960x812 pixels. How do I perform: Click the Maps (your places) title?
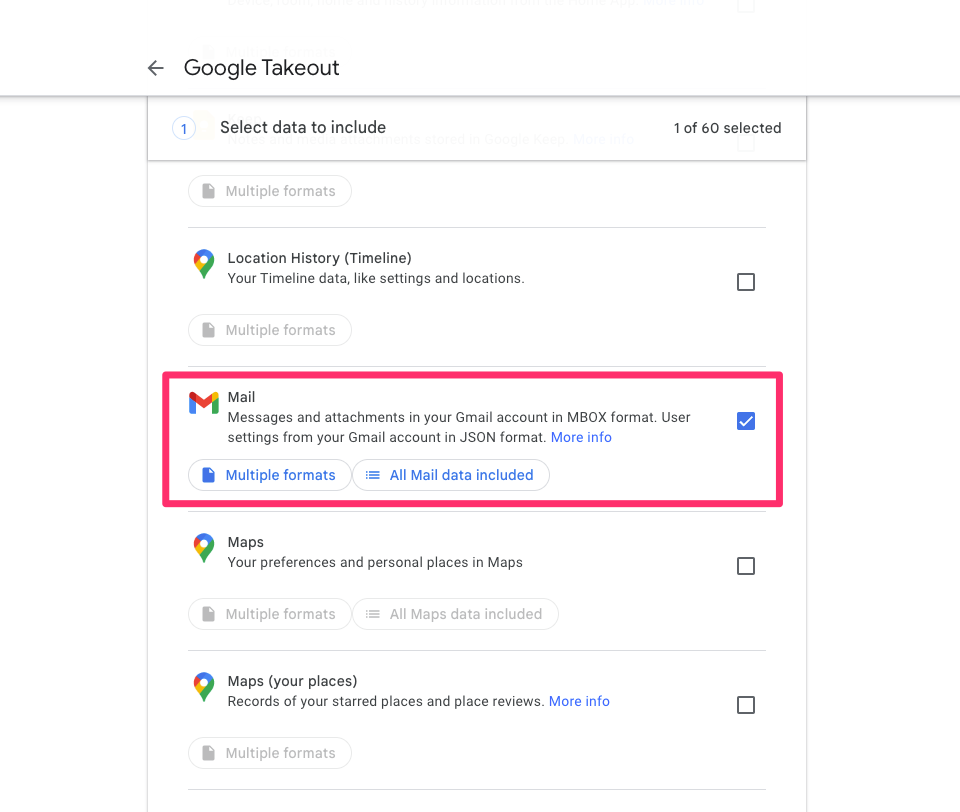coord(293,681)
